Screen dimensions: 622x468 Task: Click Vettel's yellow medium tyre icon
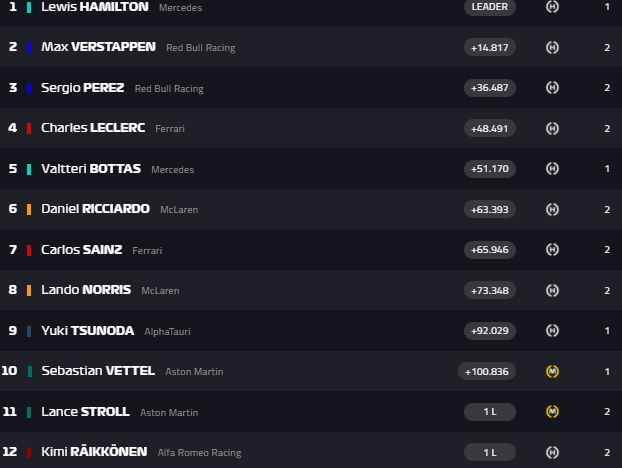(552, 371)
